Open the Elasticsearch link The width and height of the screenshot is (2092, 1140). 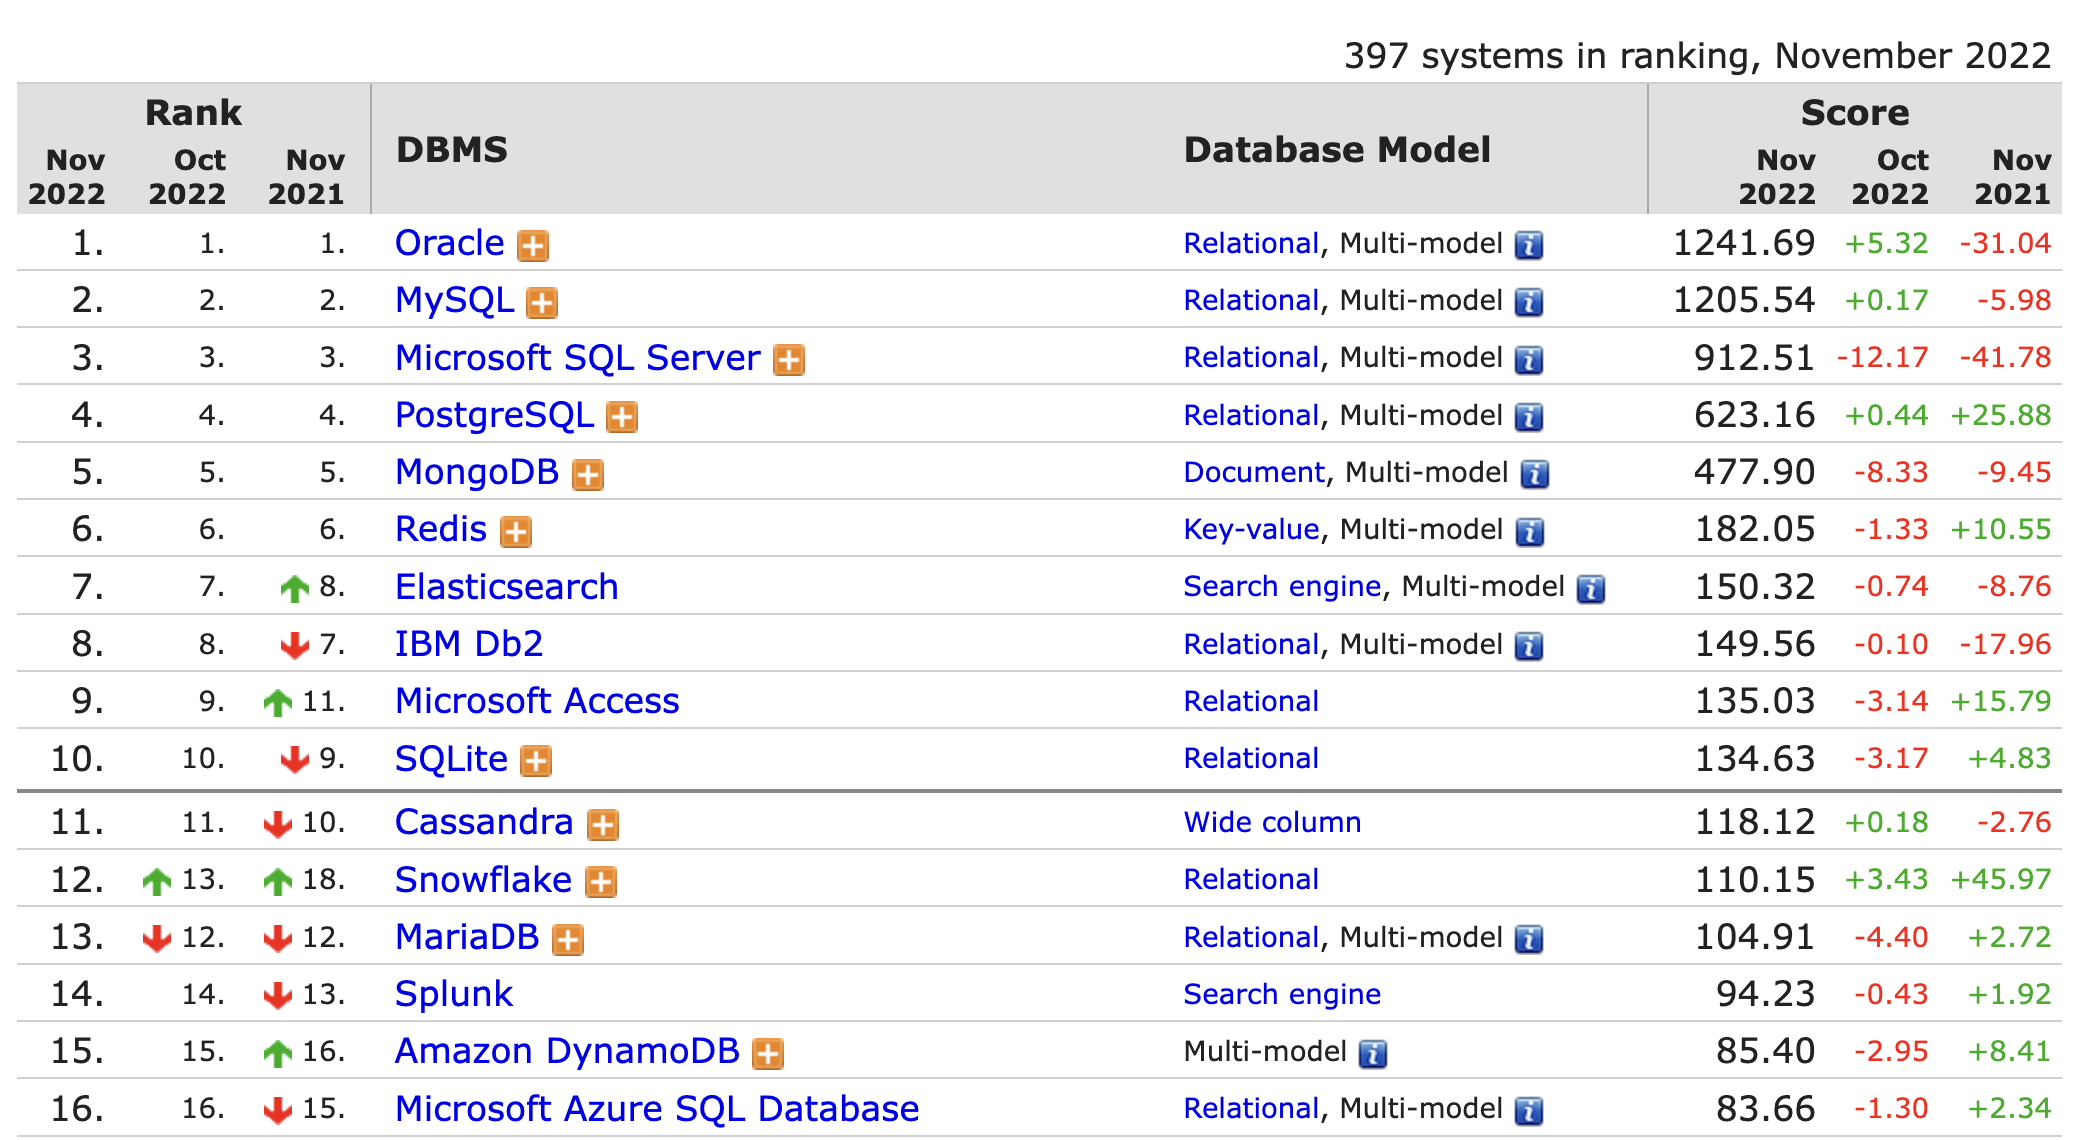(506, 587)
